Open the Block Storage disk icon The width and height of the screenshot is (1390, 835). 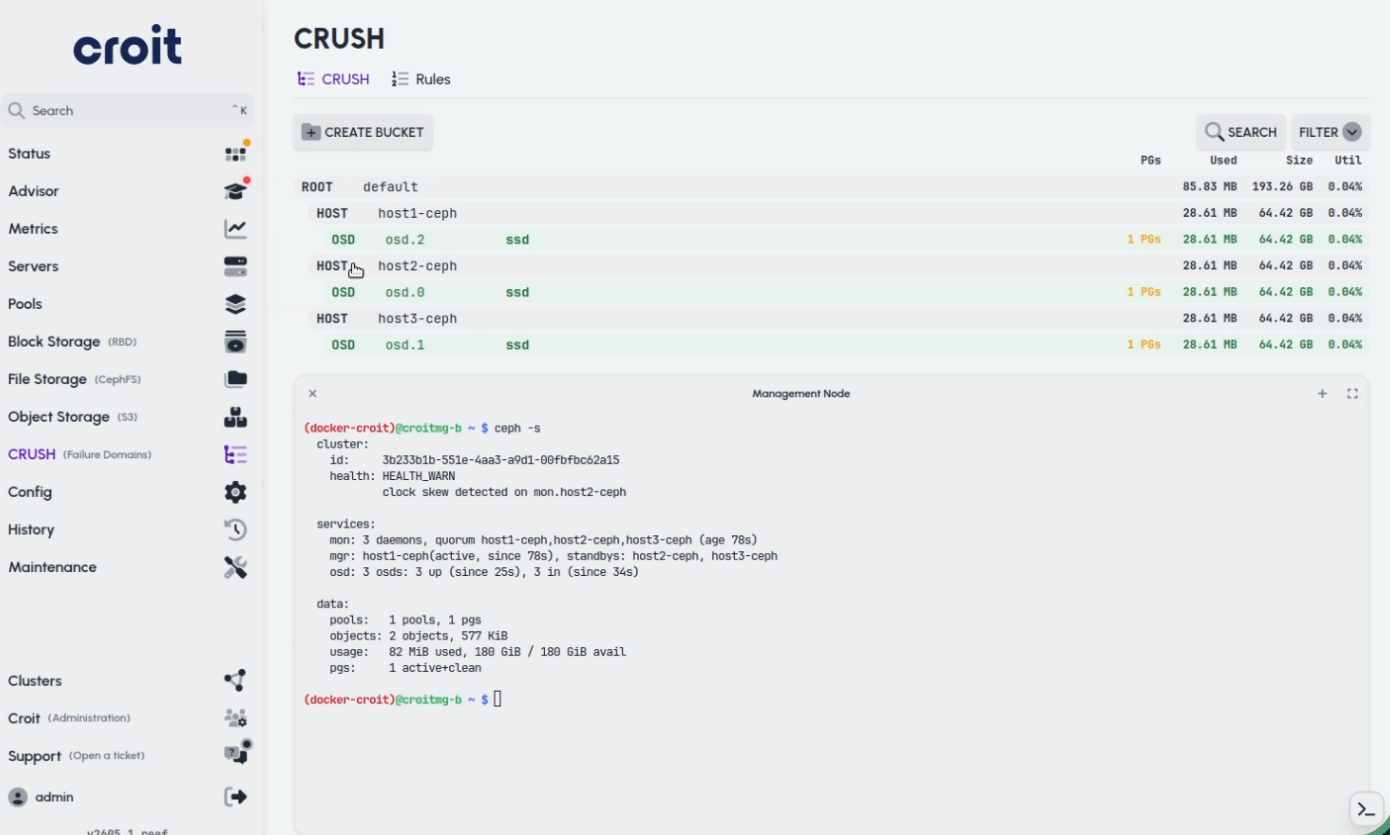[x=235, y=342]
